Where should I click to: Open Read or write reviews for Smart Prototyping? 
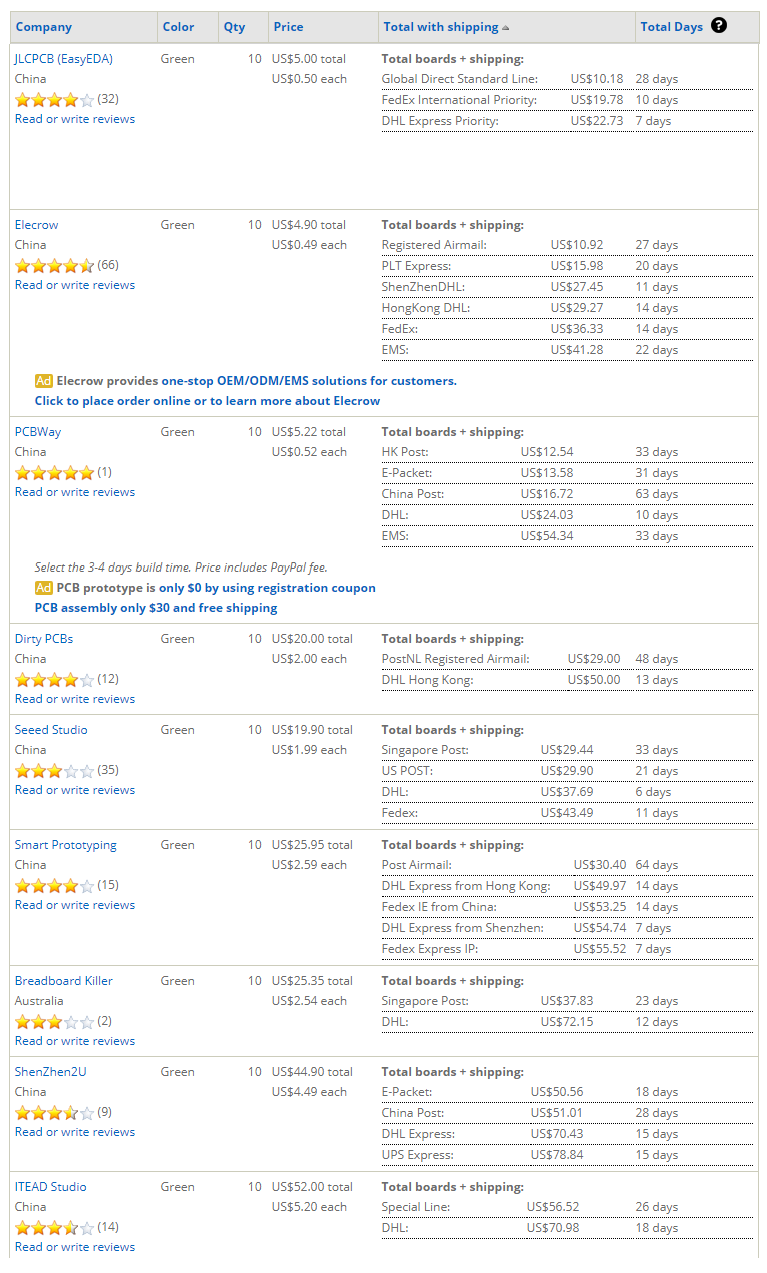pos(75,905)
